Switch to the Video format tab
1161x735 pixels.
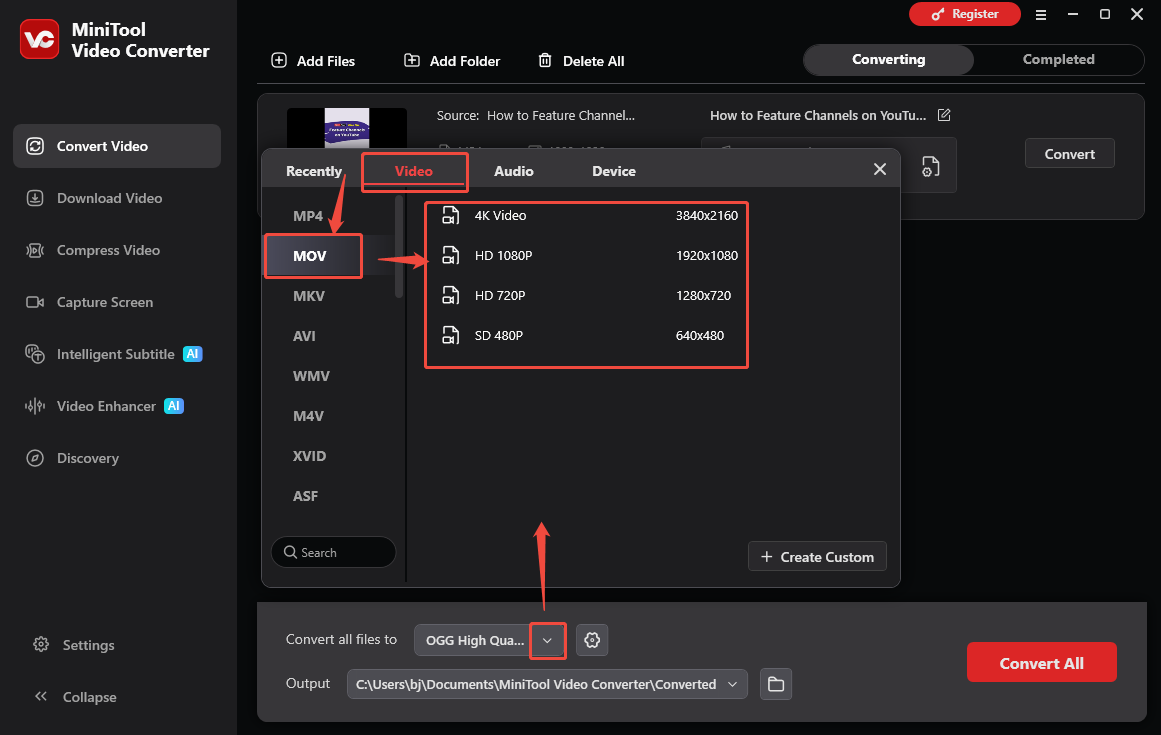[x=414, y=171]
